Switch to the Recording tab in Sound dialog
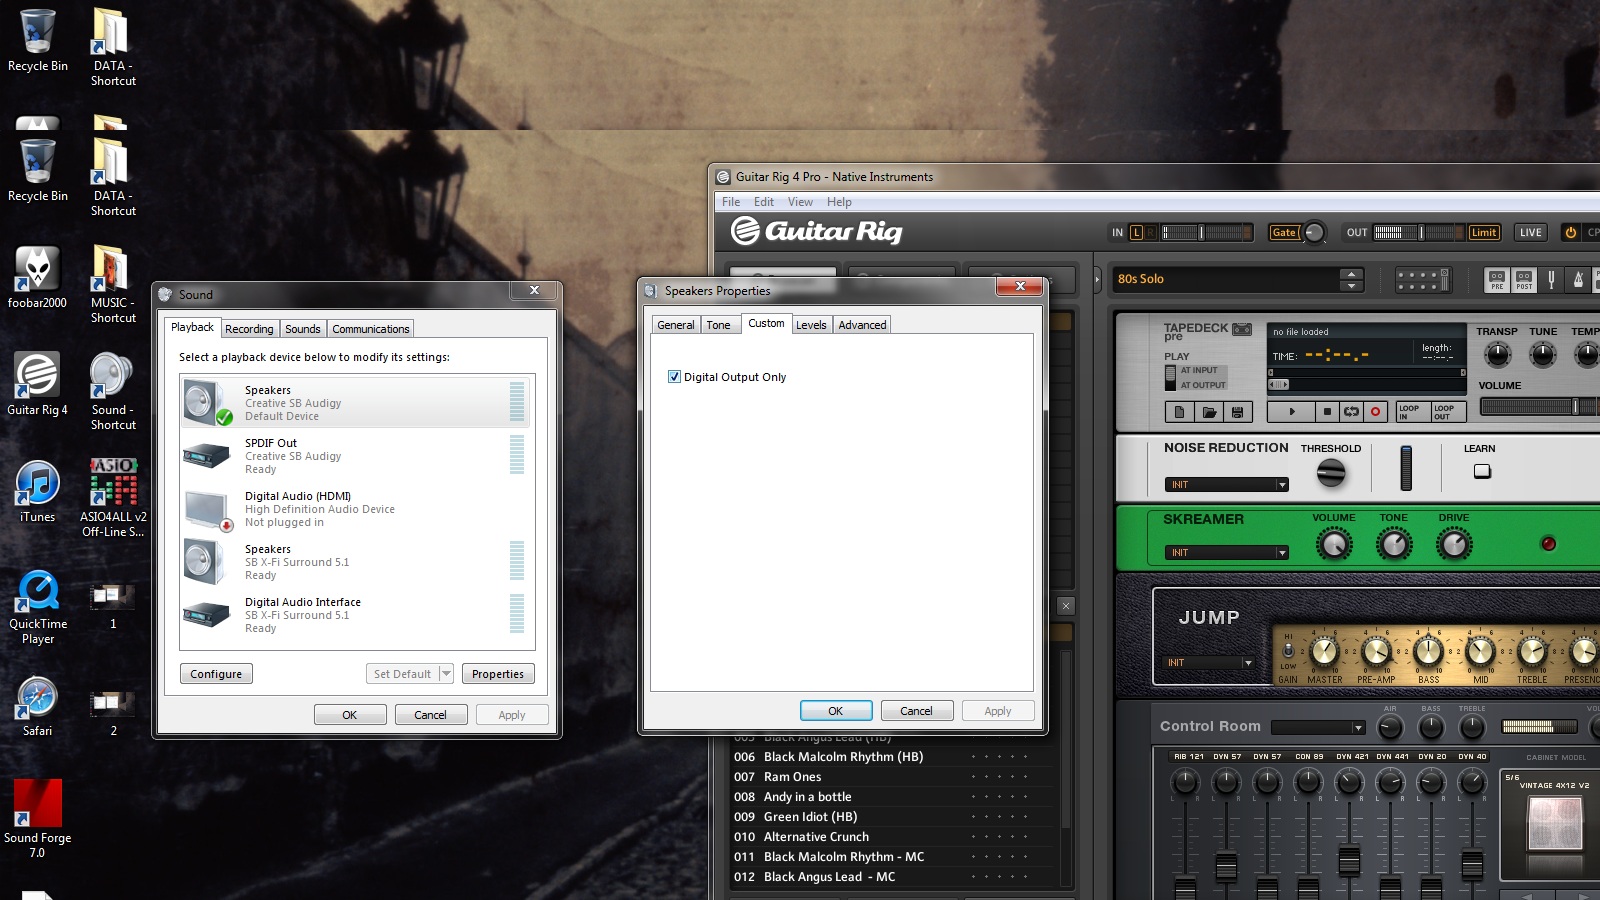This screenshot has width=1600, height=900. [249, 329]
